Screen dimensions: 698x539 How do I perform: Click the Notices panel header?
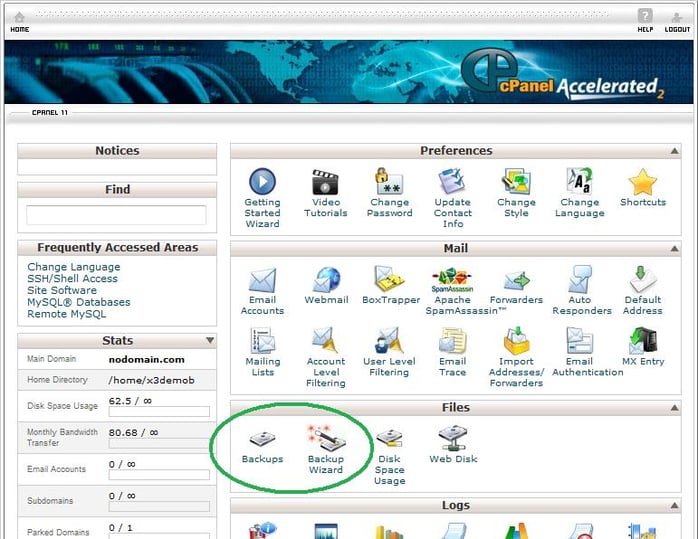117,150
